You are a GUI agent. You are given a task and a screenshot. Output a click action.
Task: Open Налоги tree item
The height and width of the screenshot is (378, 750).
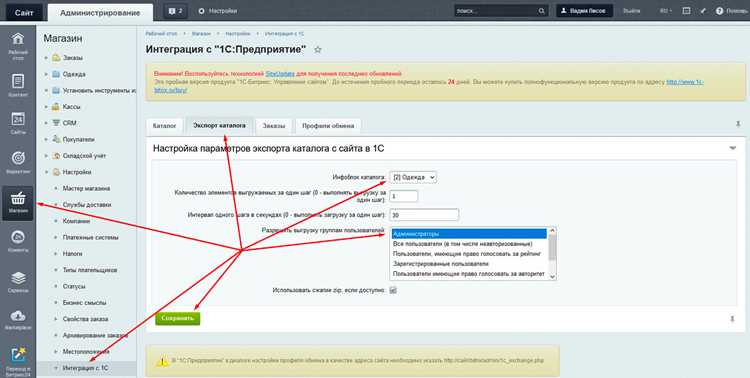(72, 254)
